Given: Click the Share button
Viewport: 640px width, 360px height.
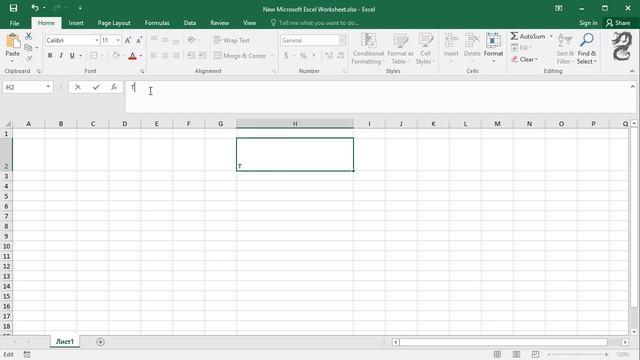Looking at the screenshot, I should pyautogui.click(x=618, y=23).
